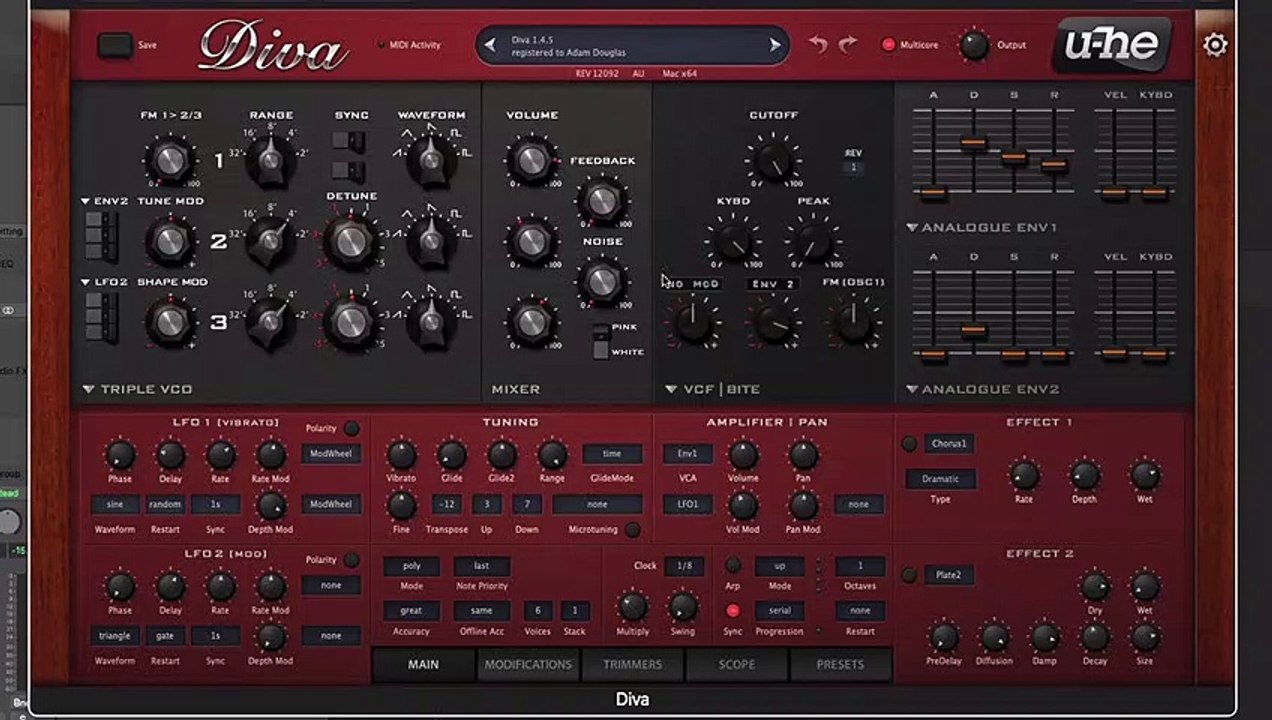Click the mixer Feedback knob
Viewport: 1272px width, 720px height.
602,200
